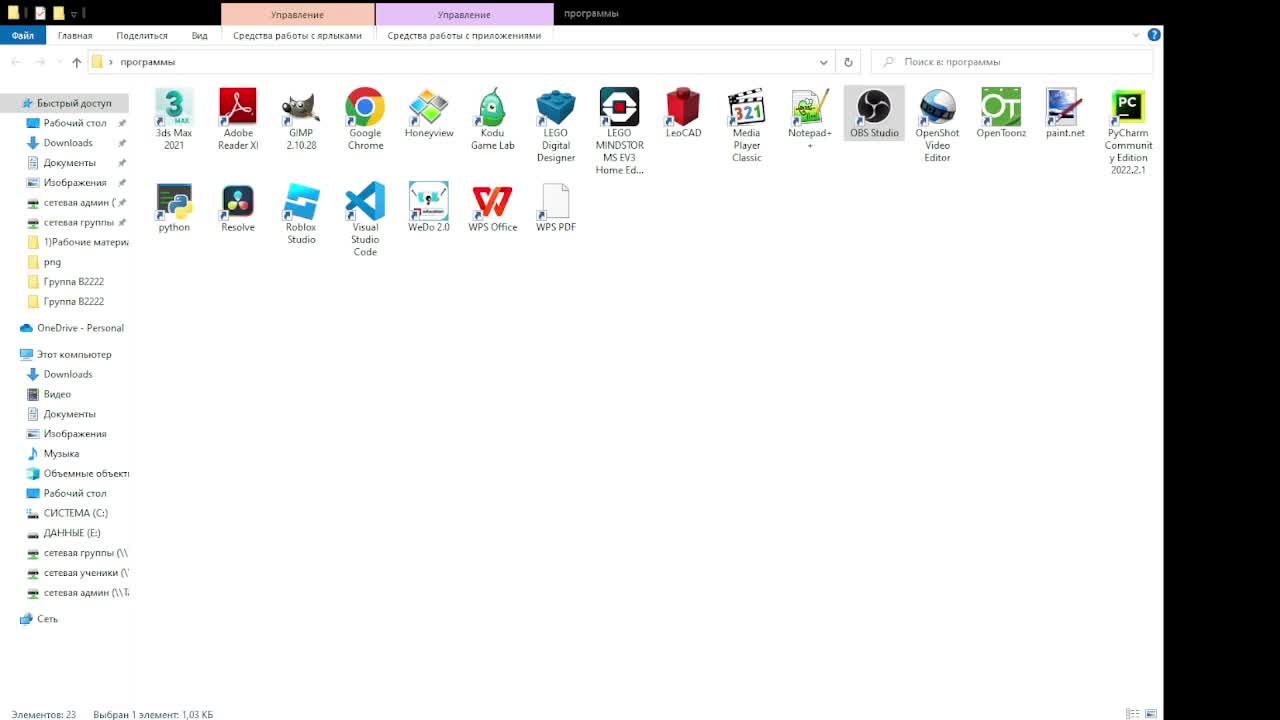Open the Quick Access Toolbar customize dropdown

74,14
